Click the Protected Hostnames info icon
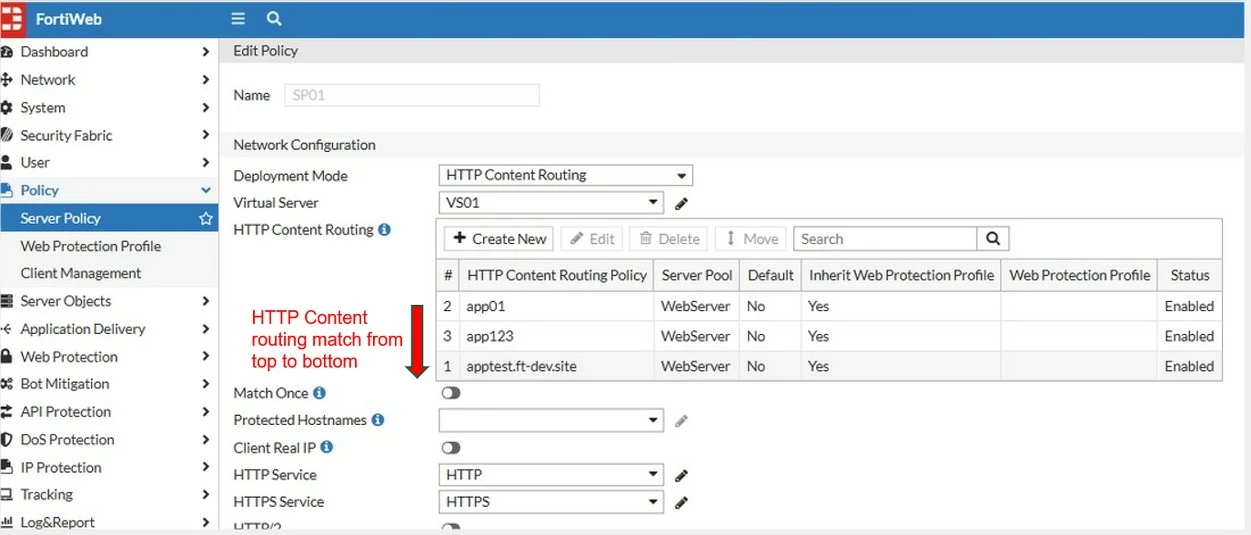 (378, 420)
